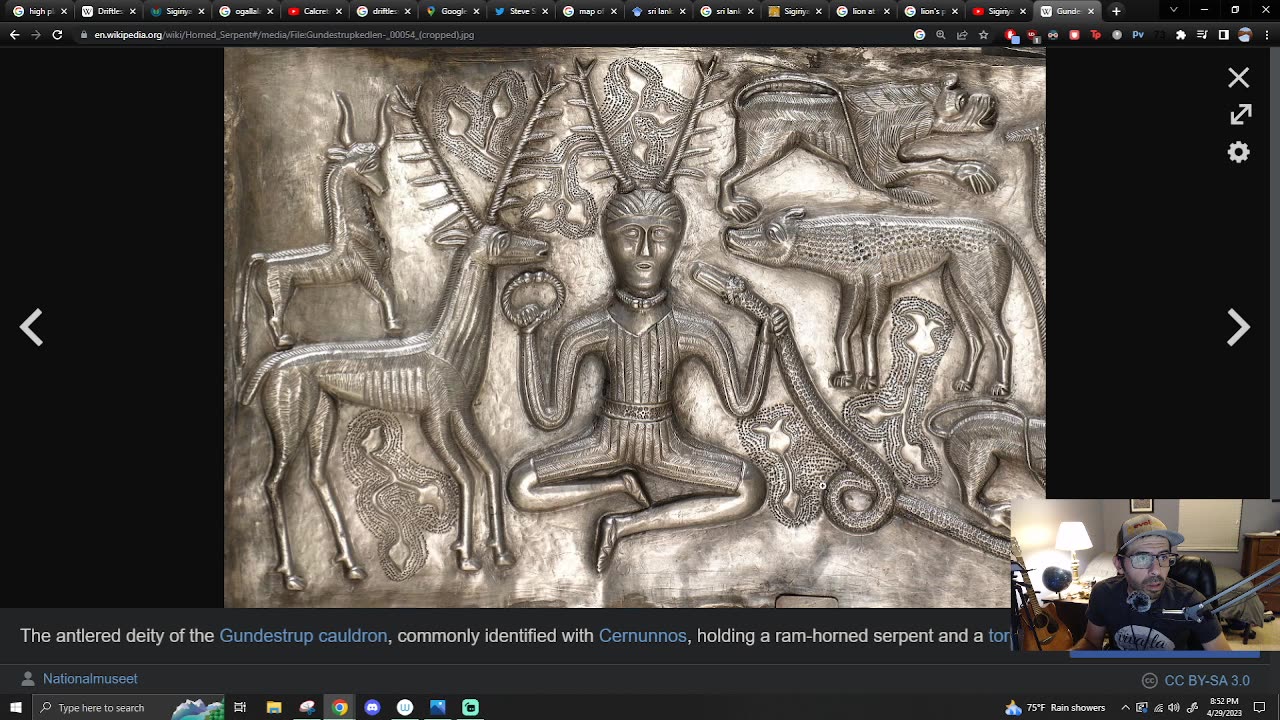Click the Google icon in address bar
1280x720 pixels.
pyautogui.click(x=919, y=35)
